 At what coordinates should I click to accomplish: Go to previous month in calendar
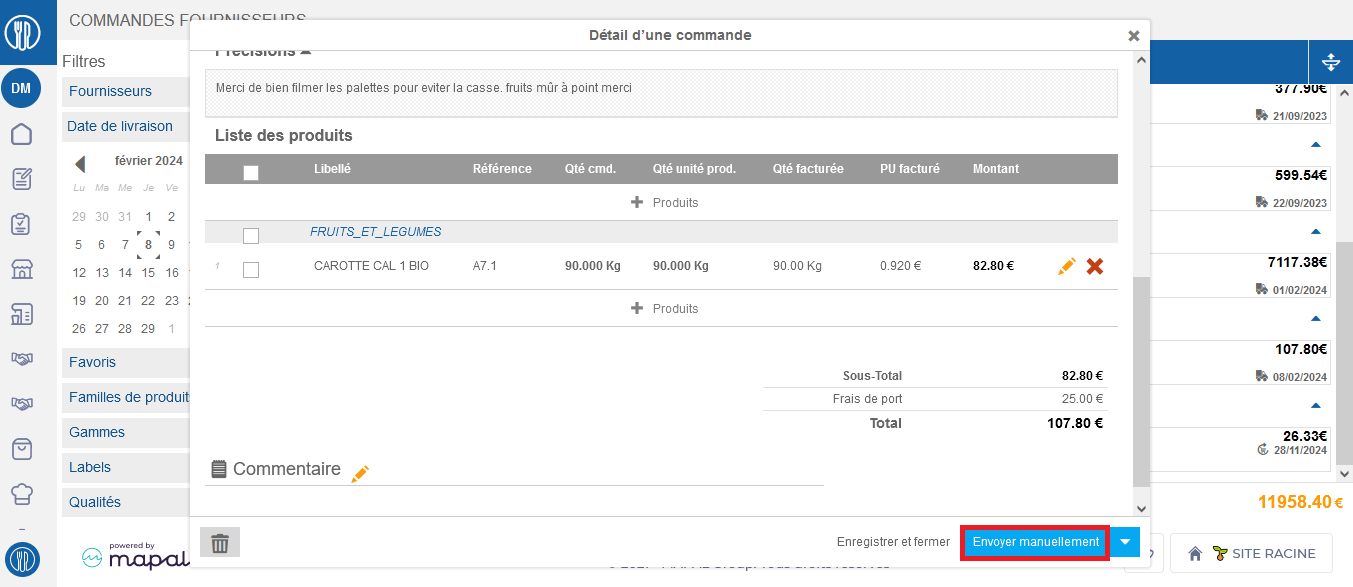click(x=80, y=163)
